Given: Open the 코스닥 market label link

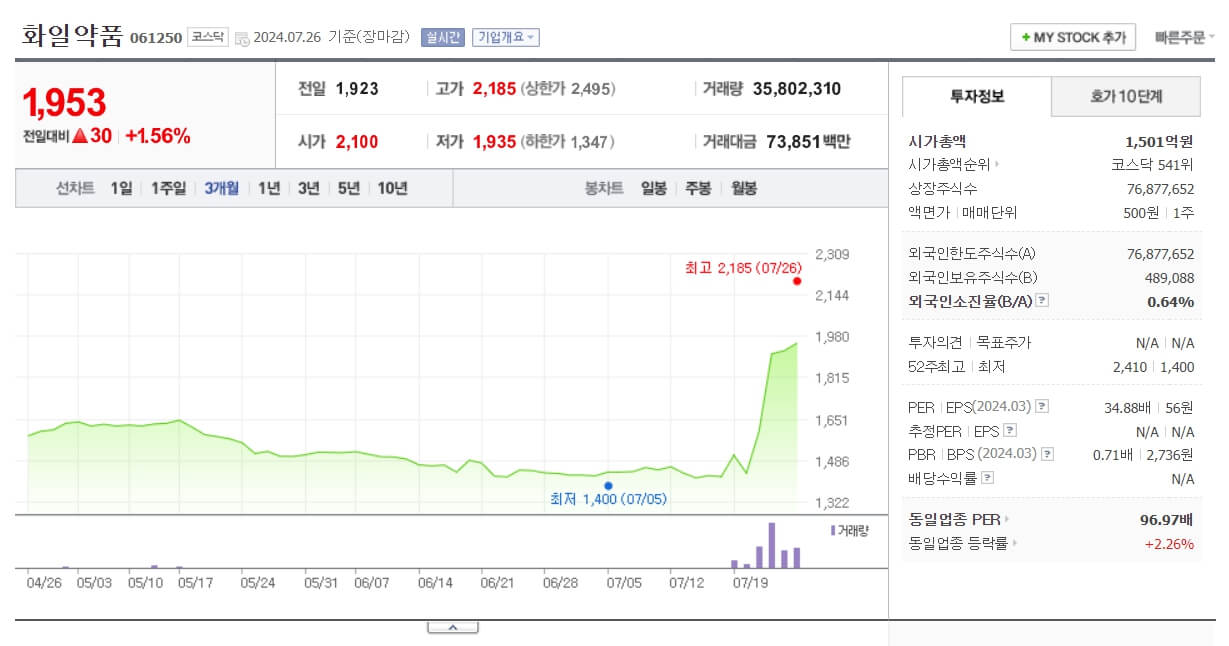Looking at the screenshot, I should point(208,35).
